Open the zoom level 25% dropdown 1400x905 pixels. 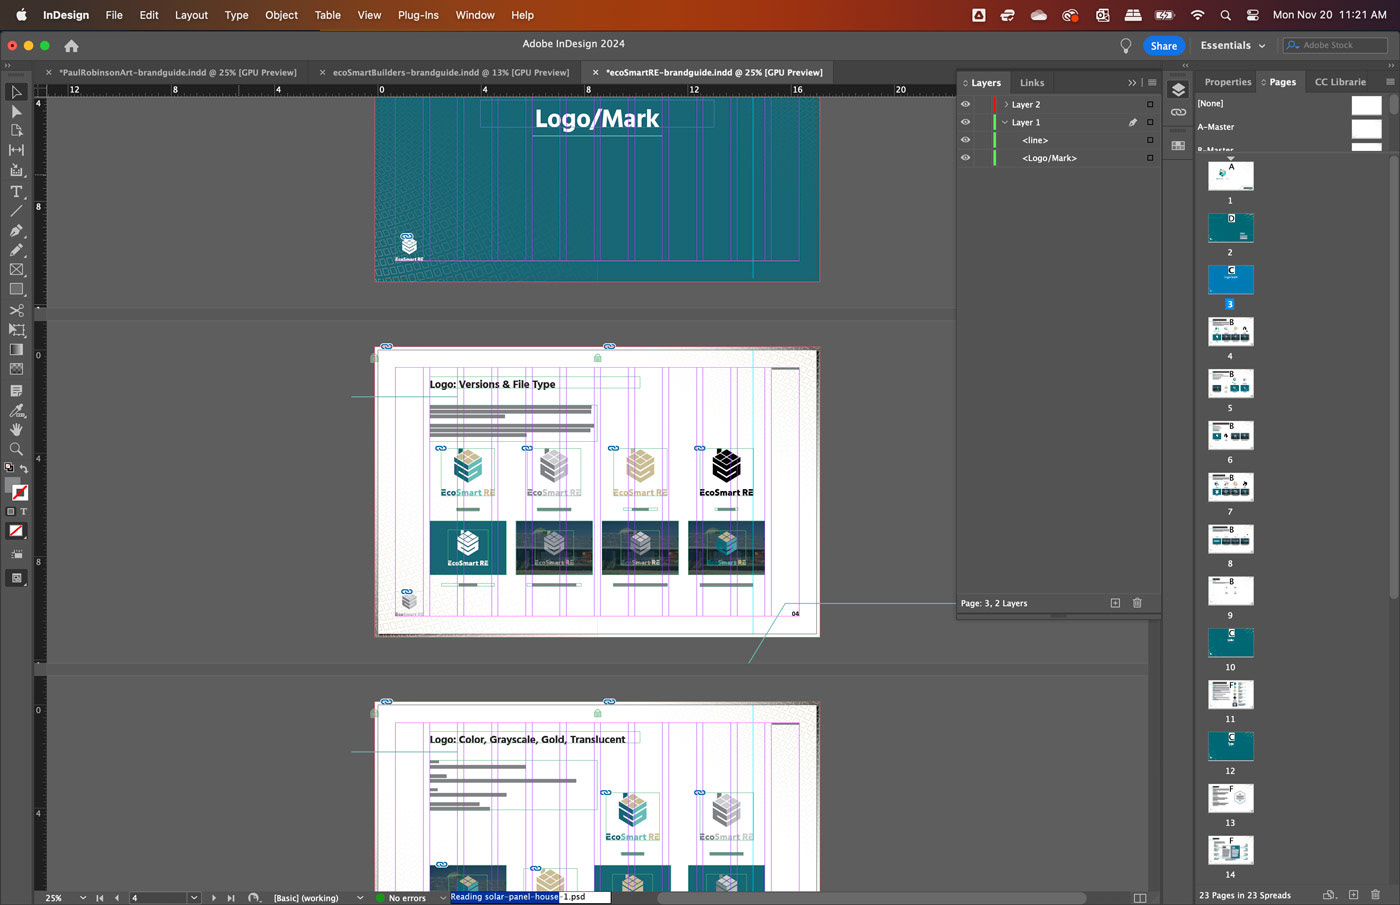(x=82, y=898)
